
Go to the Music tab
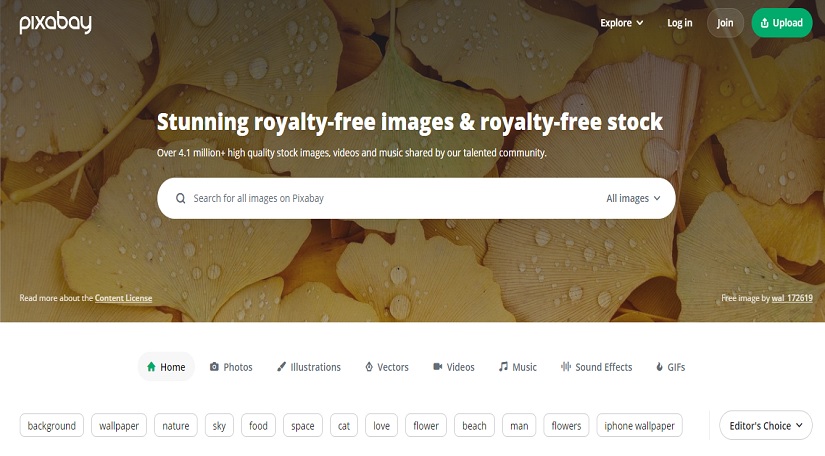[x=518, y=367]
